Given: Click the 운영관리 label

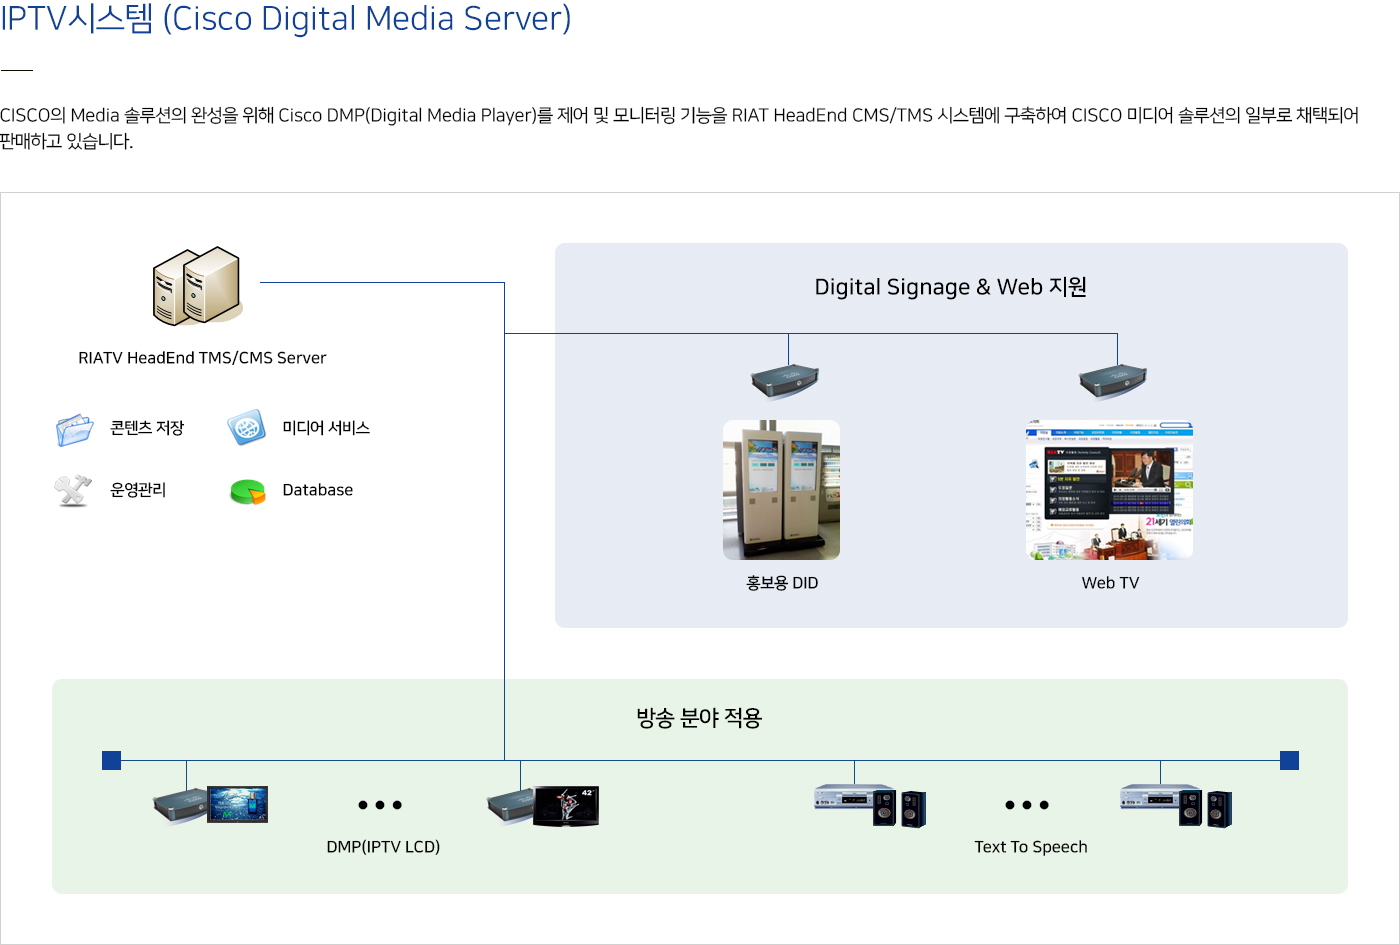Looking at the screenshot, I should tap(138, 490).
